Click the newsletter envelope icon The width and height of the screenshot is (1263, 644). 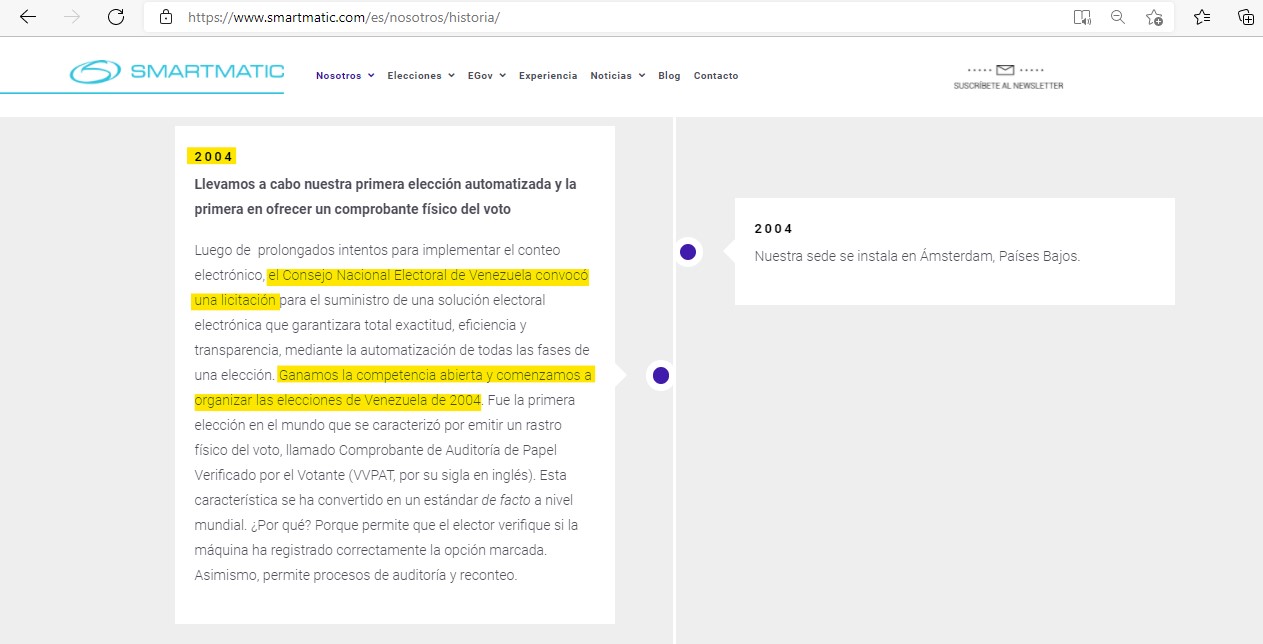[x=1005, y=70]
